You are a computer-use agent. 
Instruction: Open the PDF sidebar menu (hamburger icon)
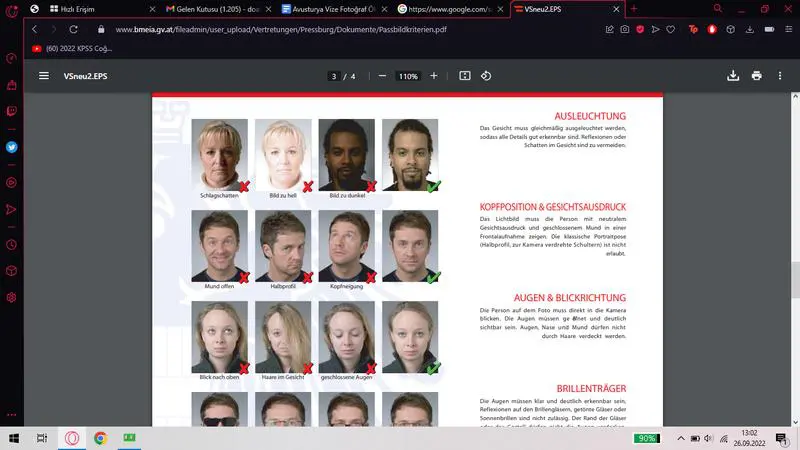tap(44, 76)
